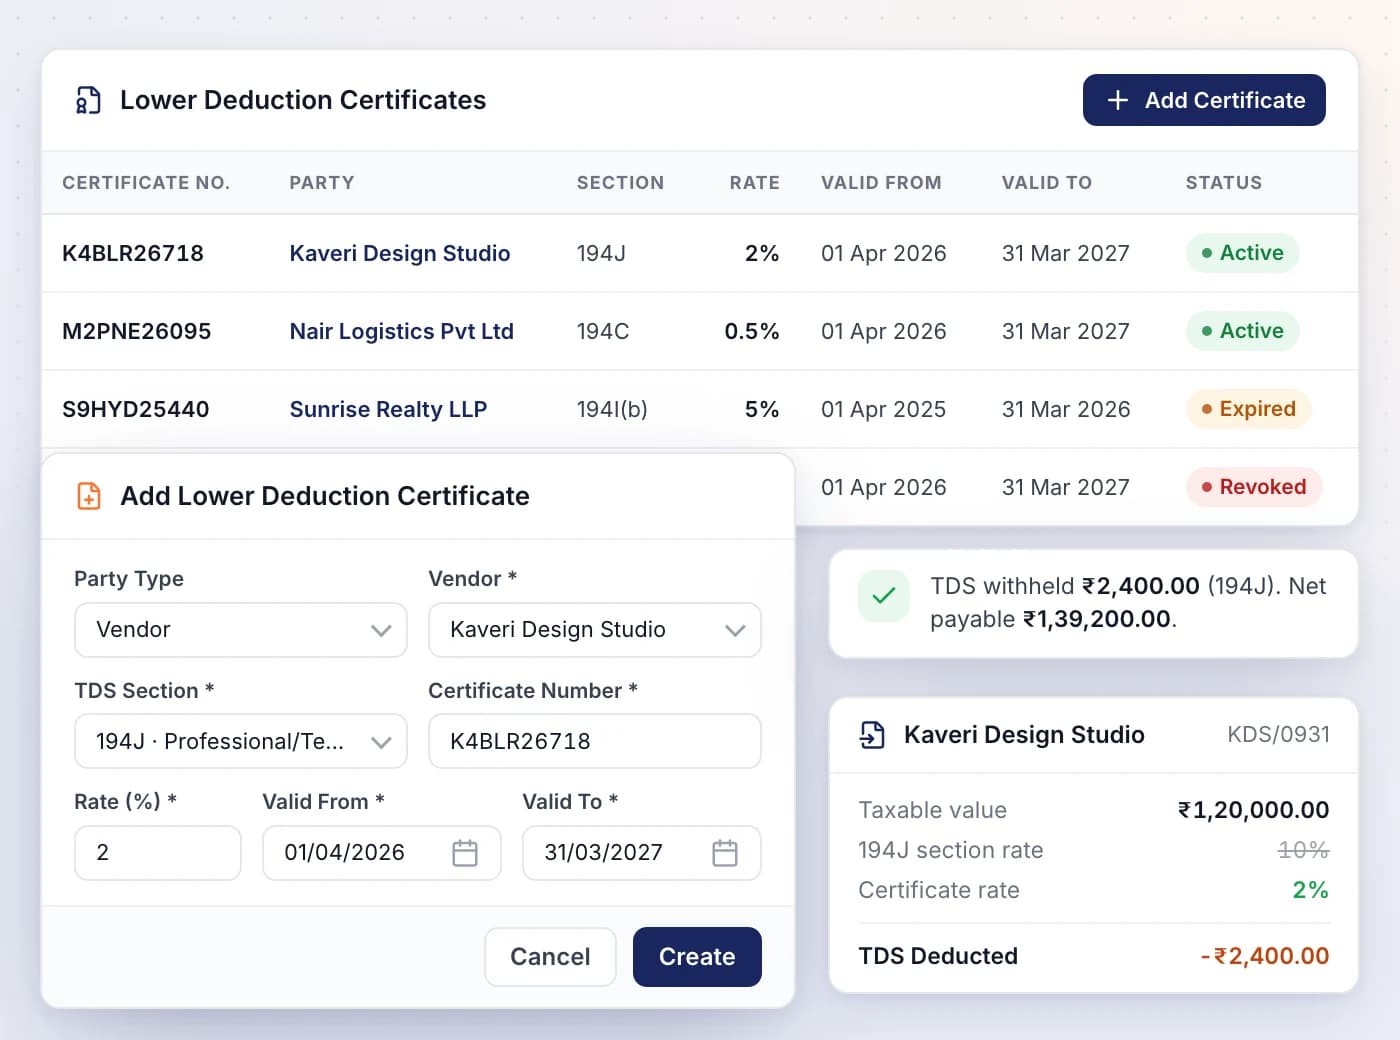Expand the Party Type dropdown

pos(241,630)
